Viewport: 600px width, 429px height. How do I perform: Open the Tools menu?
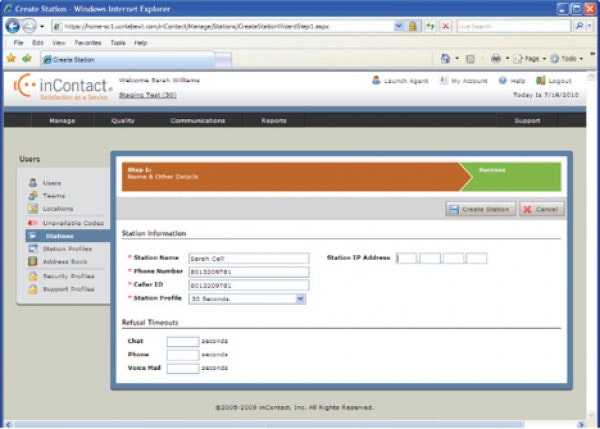coord(118,42)
